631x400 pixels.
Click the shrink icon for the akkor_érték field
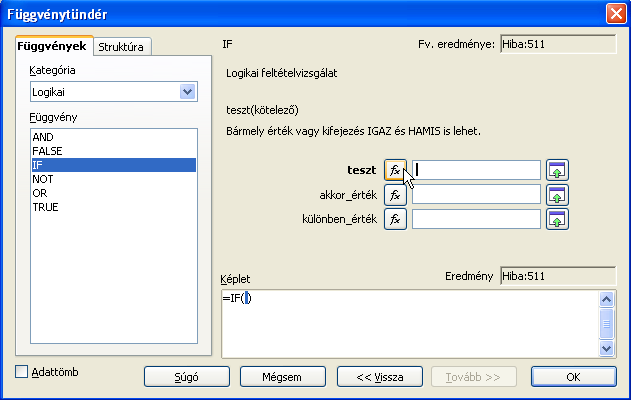click(557, 195)
